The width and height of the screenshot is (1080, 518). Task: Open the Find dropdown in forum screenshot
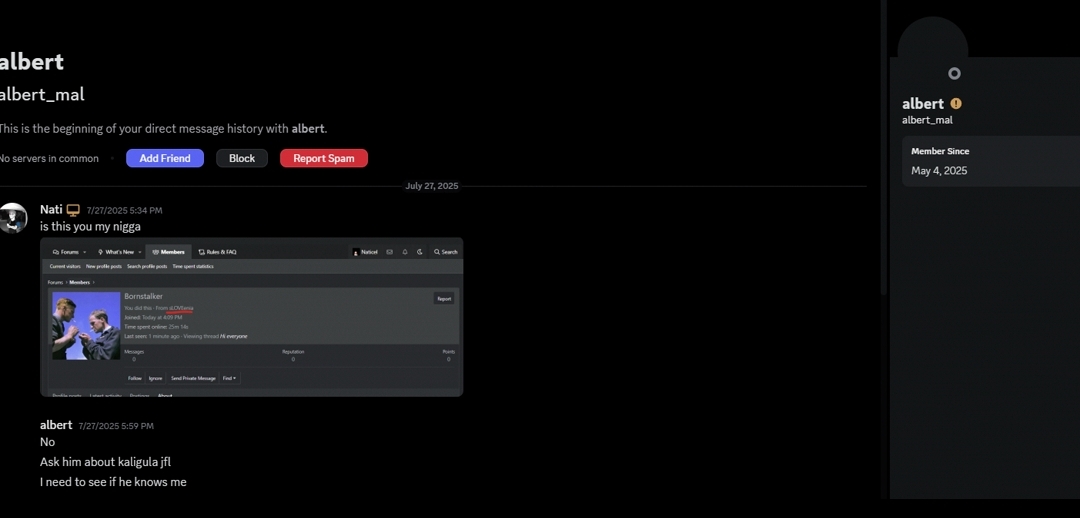[x=230, y=378]
